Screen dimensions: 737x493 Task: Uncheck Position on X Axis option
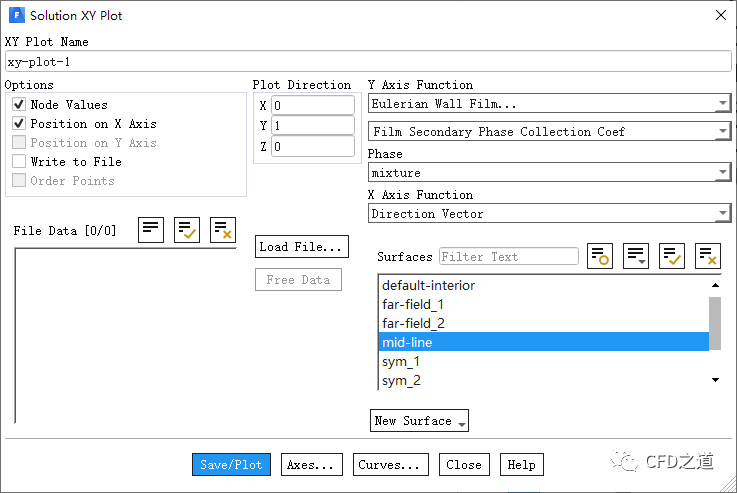(19, 123)
